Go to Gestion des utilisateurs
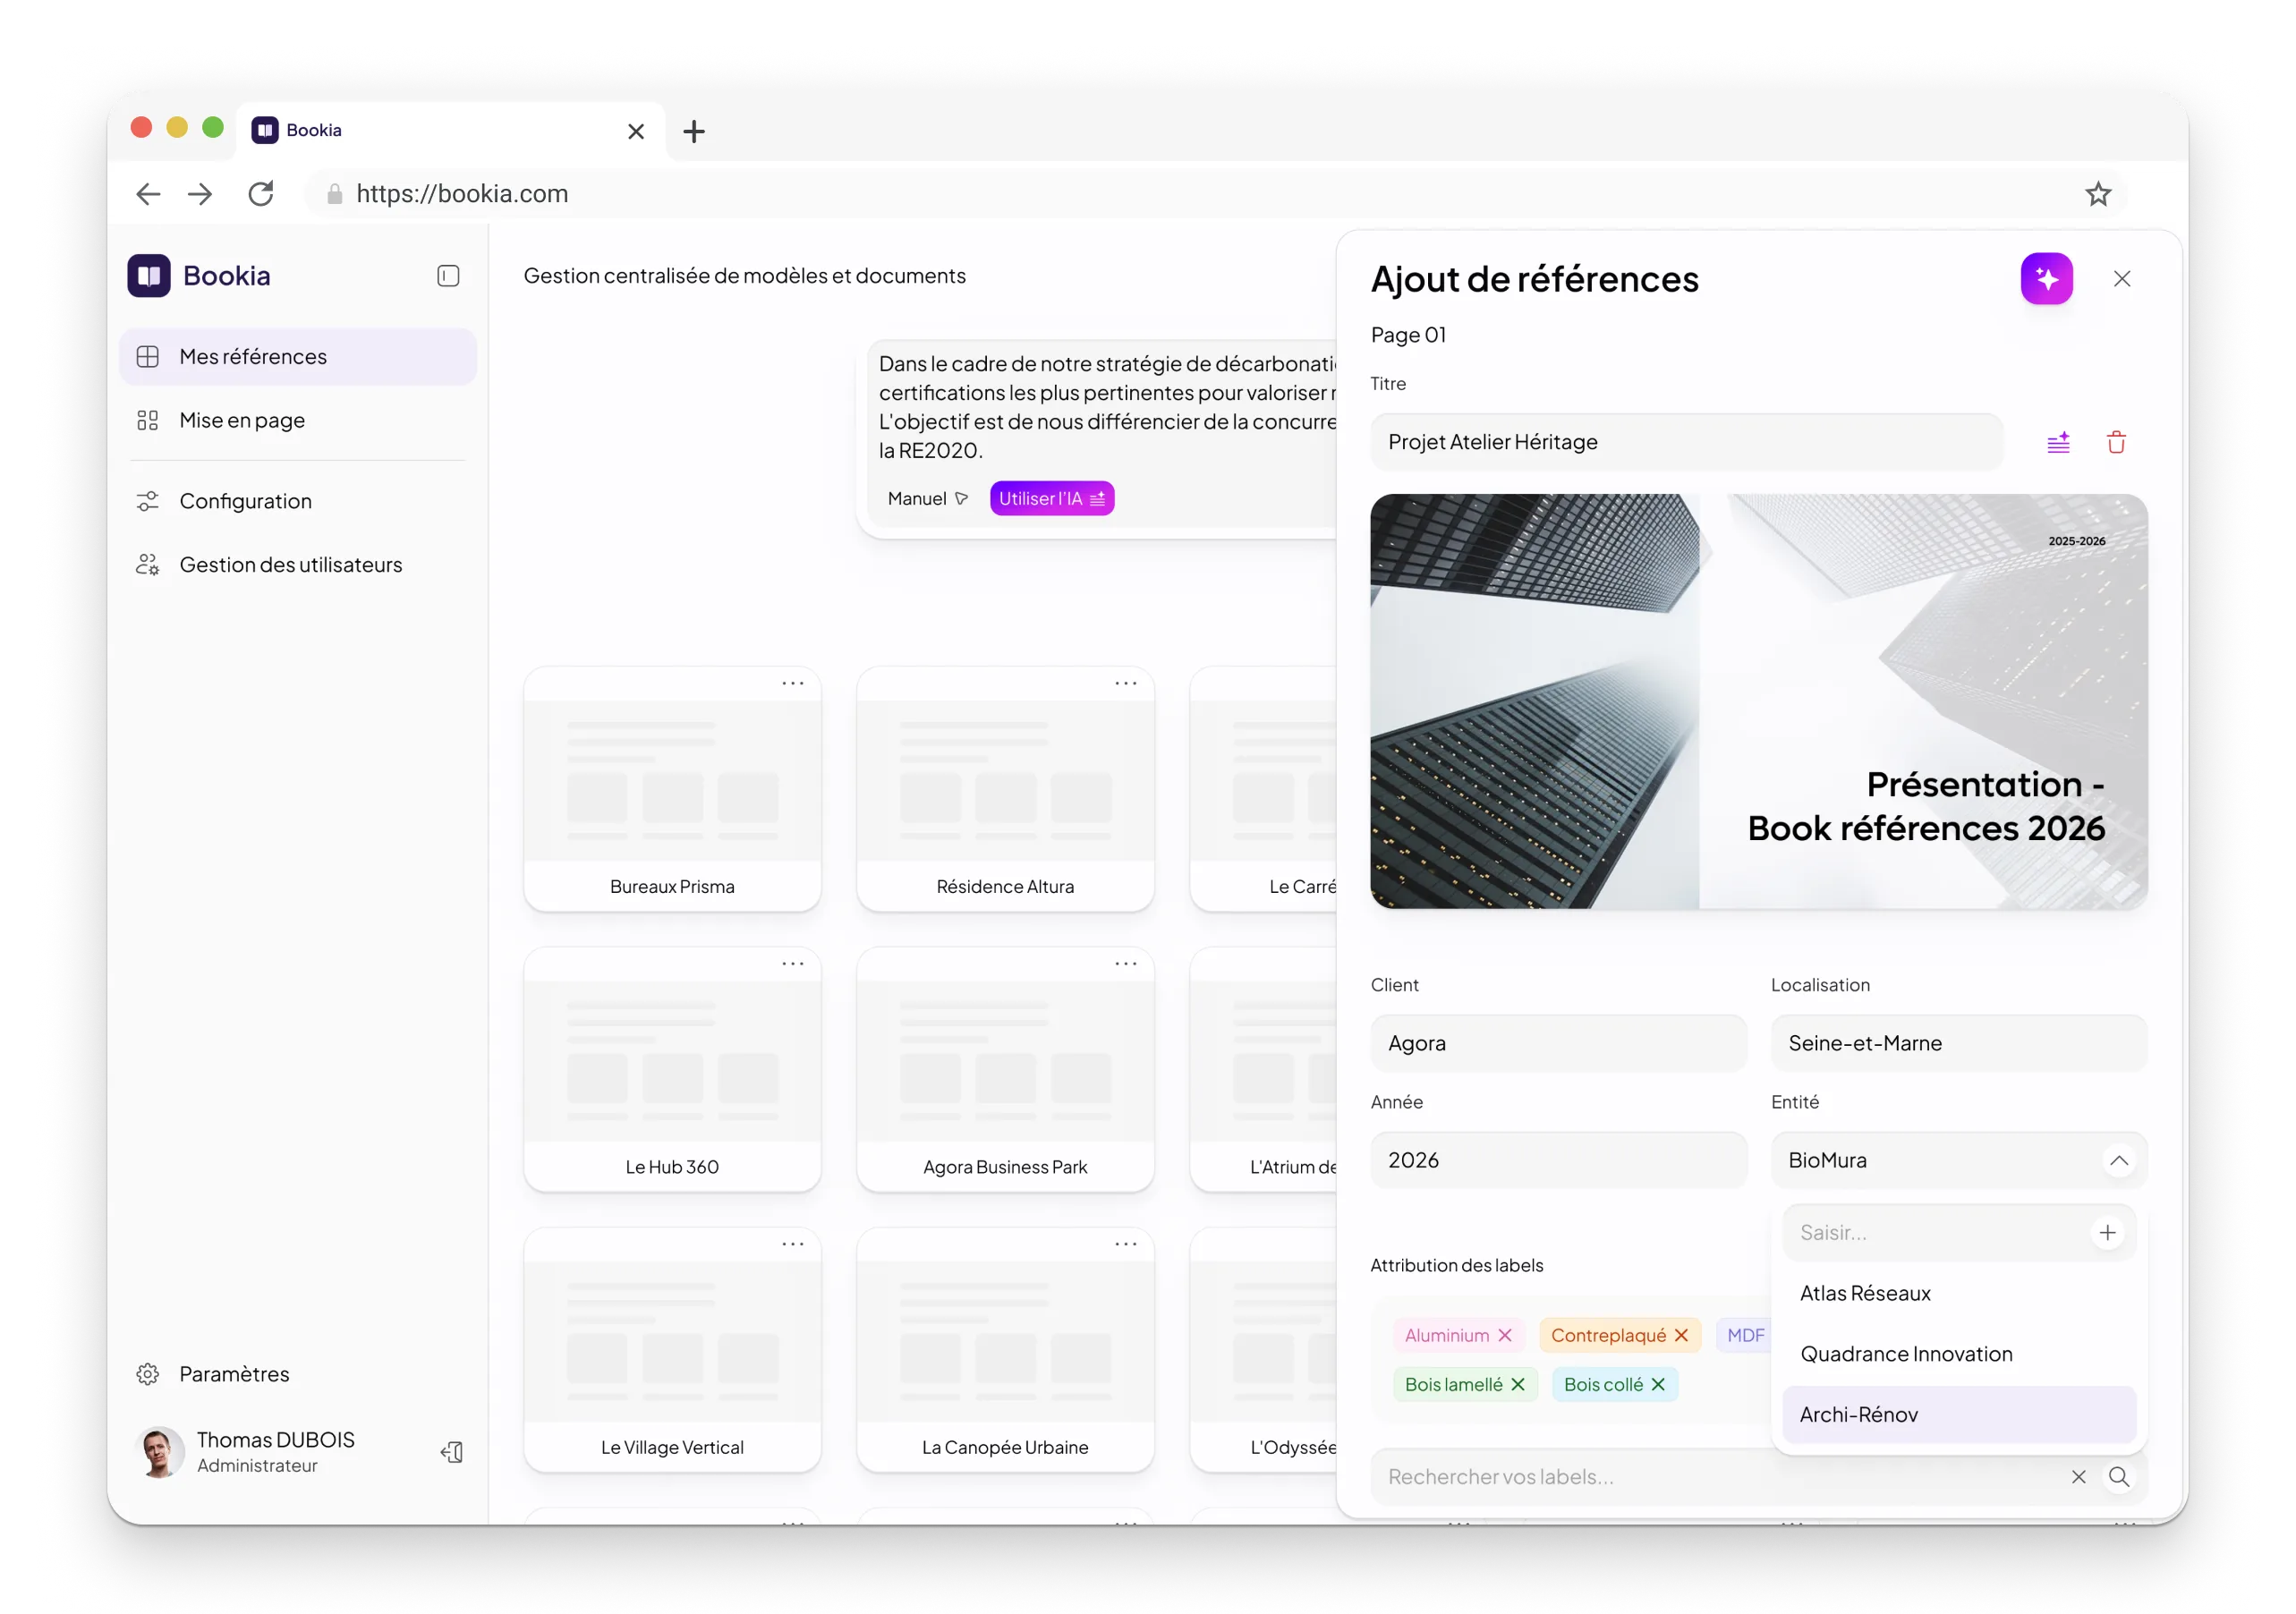 click(x=290, y=565)
